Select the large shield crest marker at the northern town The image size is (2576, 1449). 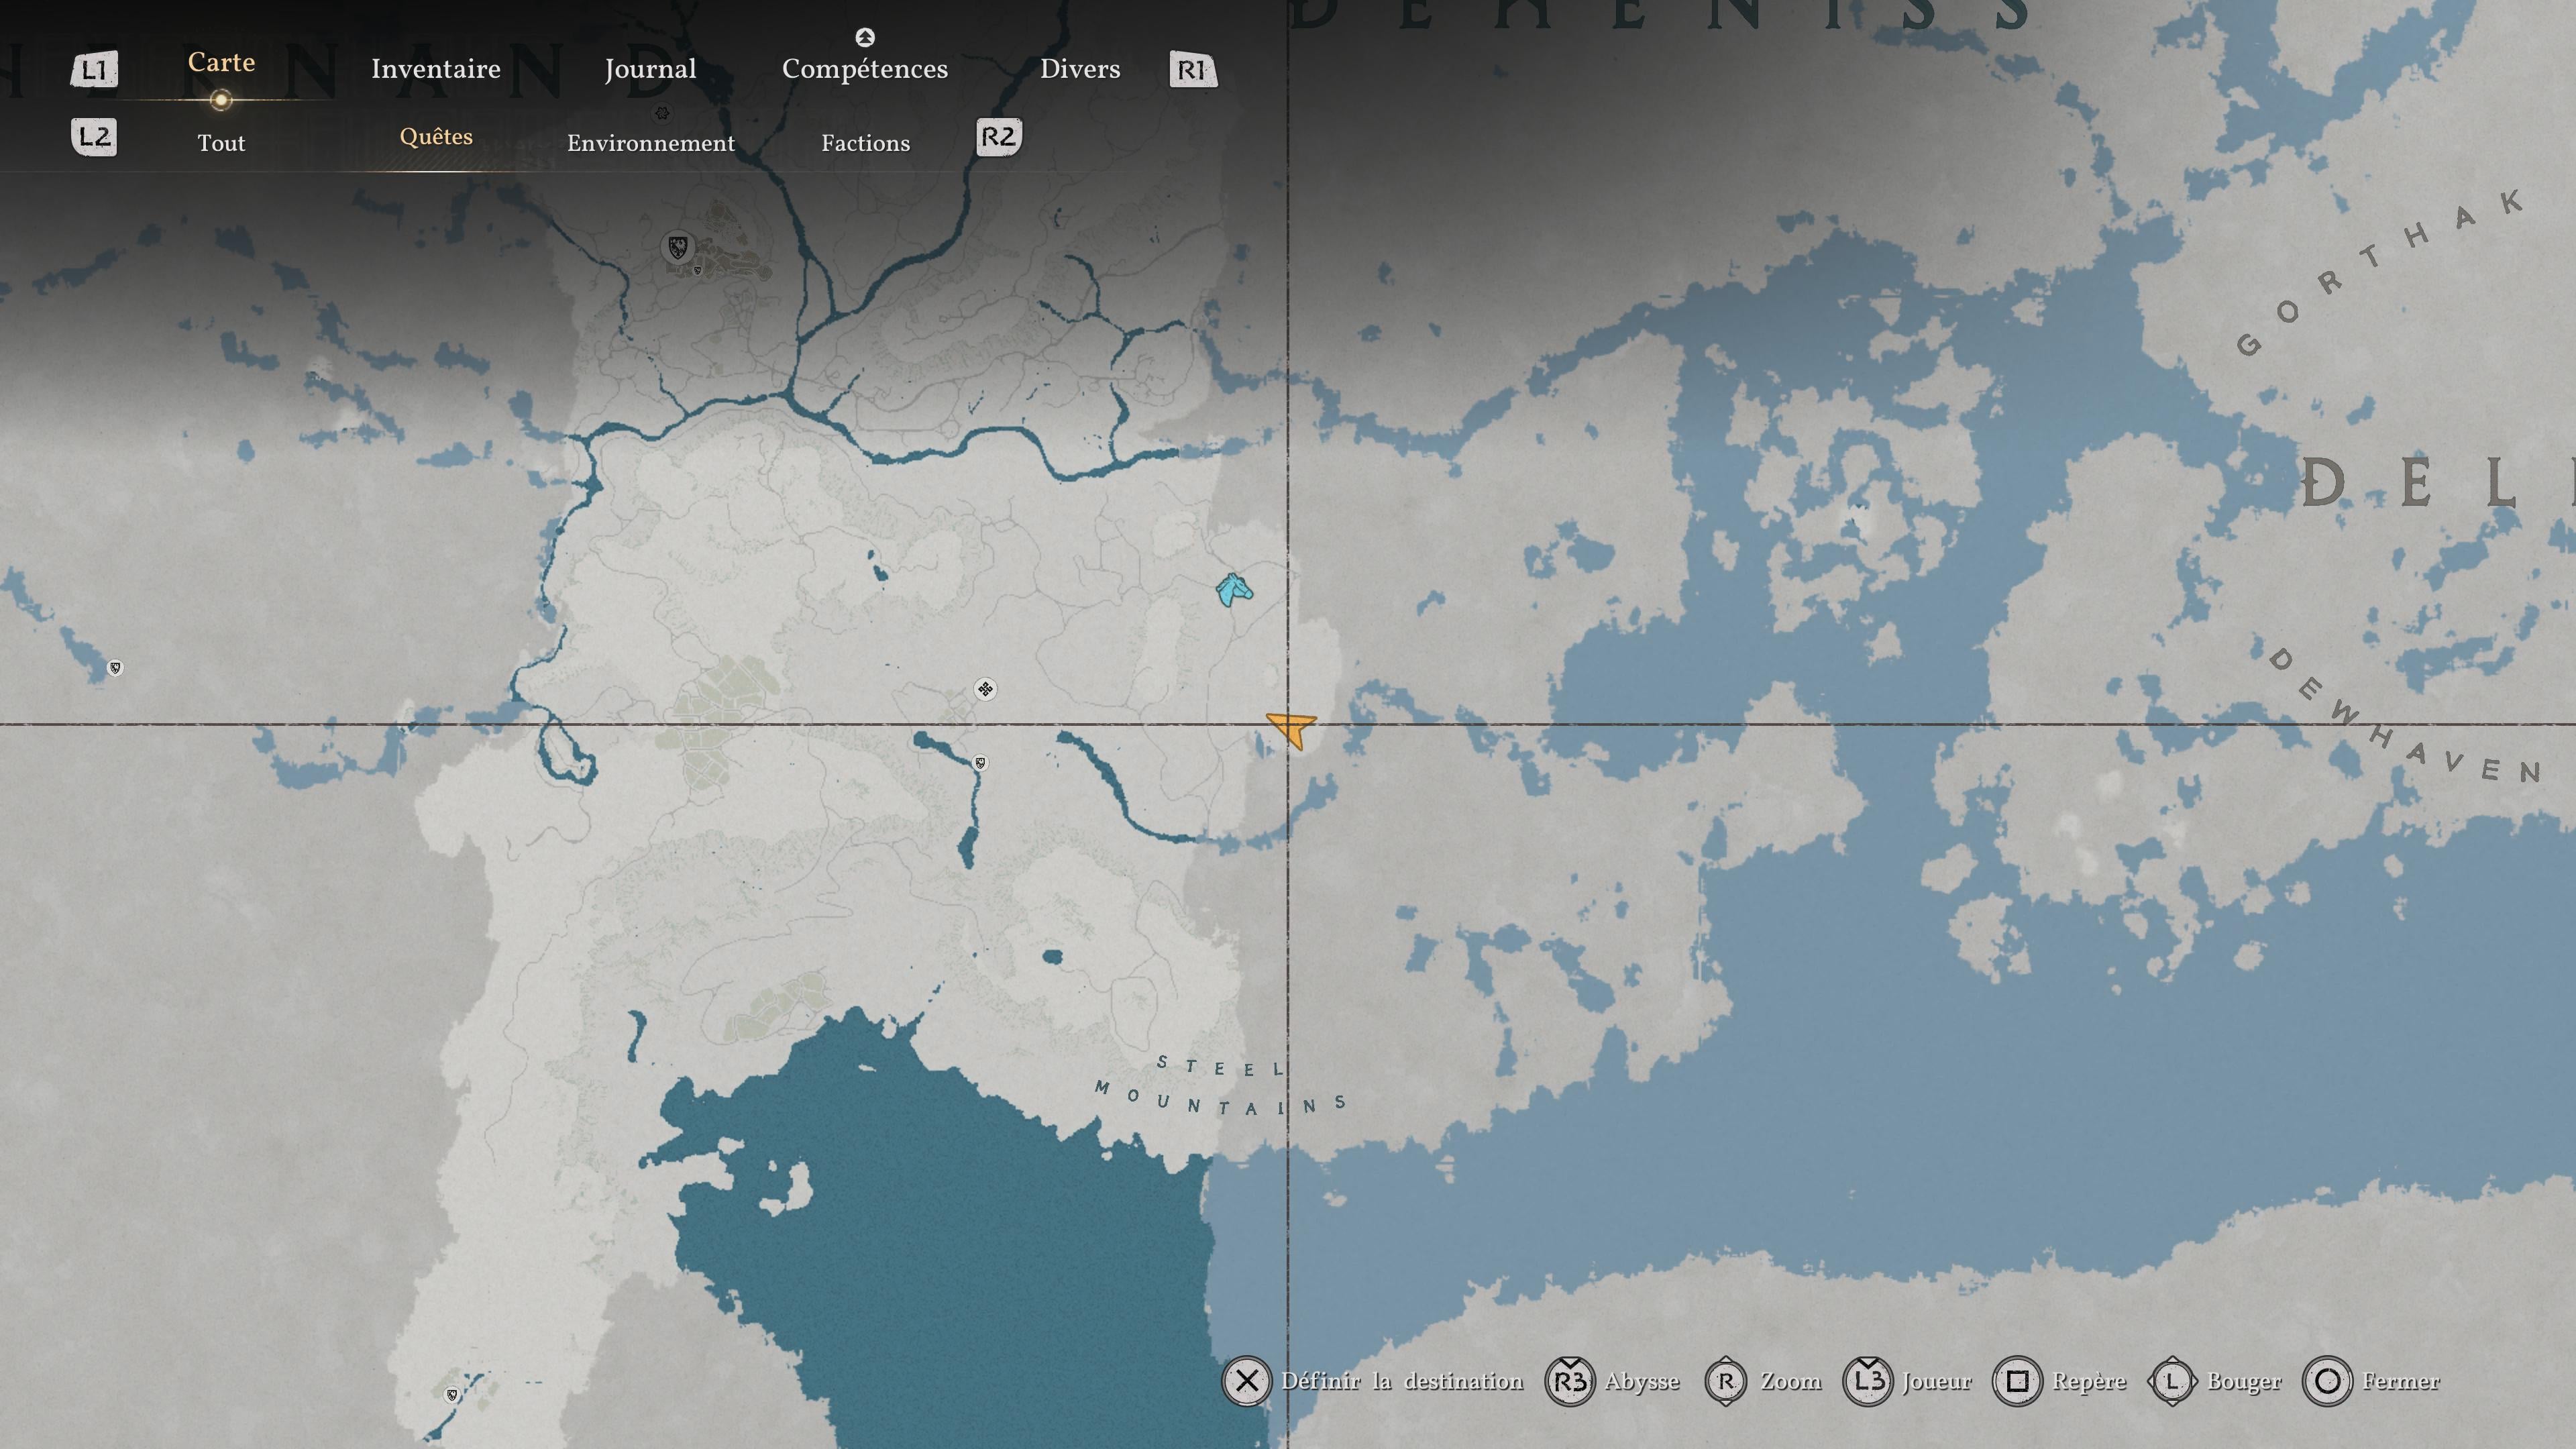pos(678,247)
